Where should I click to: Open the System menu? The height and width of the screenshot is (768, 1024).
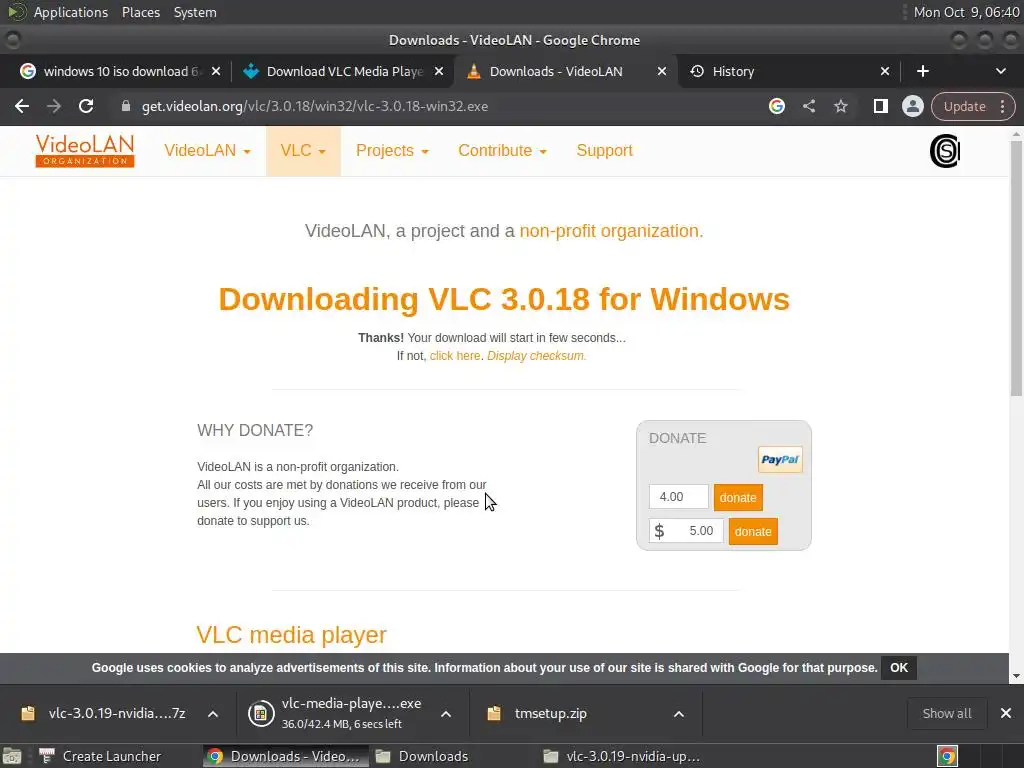[195, 12]
